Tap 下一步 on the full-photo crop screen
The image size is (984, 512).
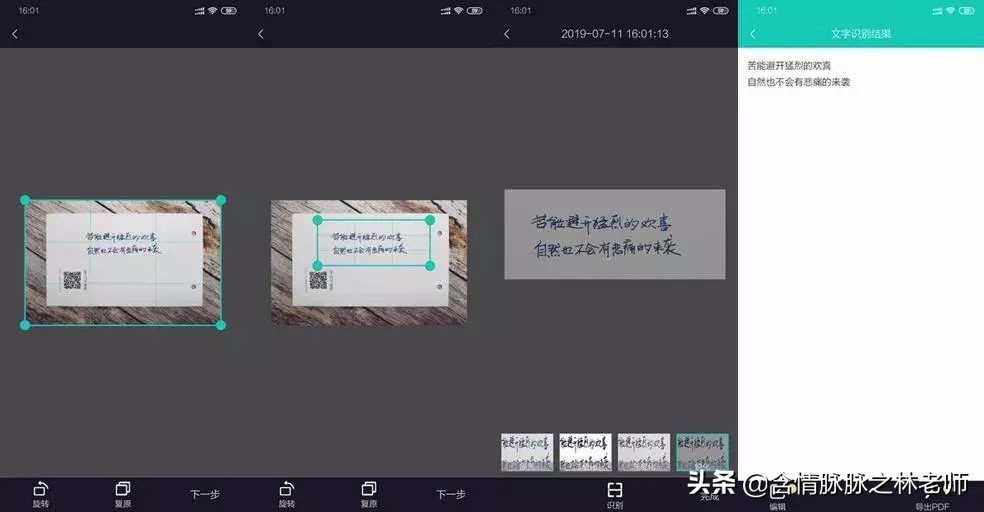click(x=205, y=494)
